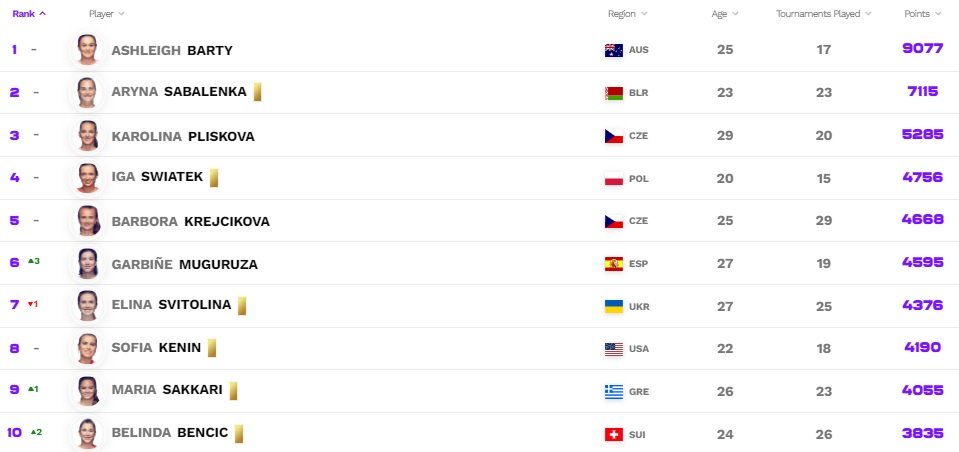Image resolution: width=959 pixels, height=452 pixels.
Task: Click the gold badge beside Iga Swiatek
Action: pyautogui.click(x=214, y=178)
